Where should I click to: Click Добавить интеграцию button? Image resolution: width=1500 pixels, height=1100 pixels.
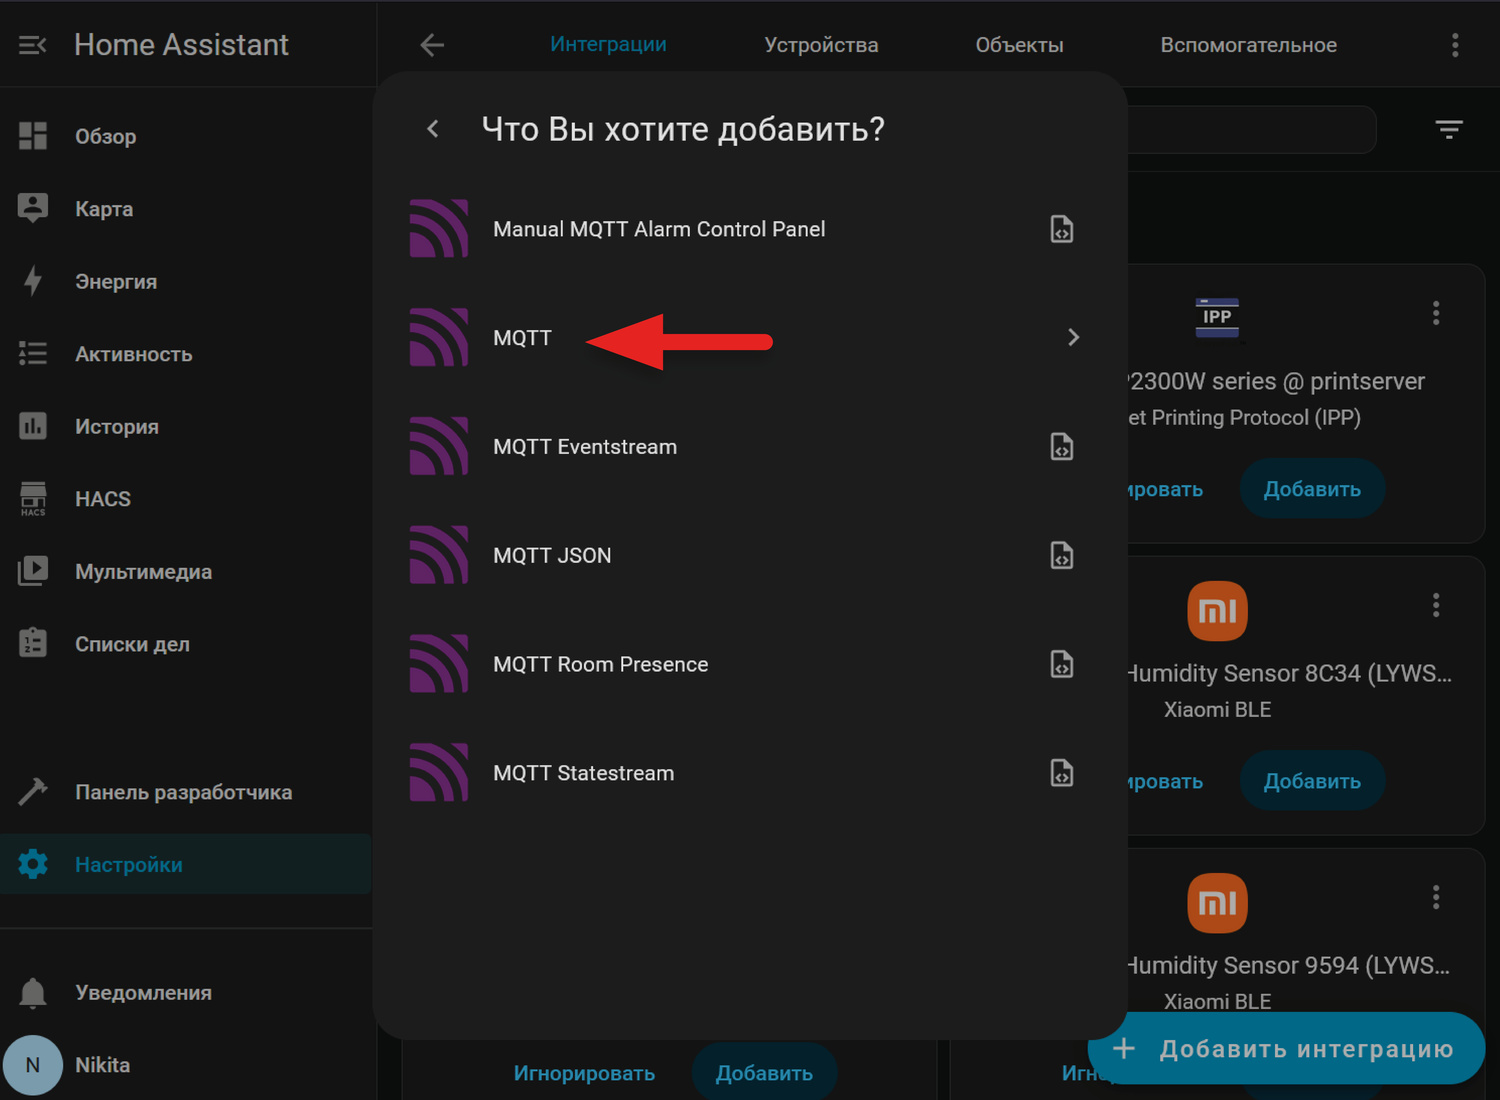(1286, 1048)
